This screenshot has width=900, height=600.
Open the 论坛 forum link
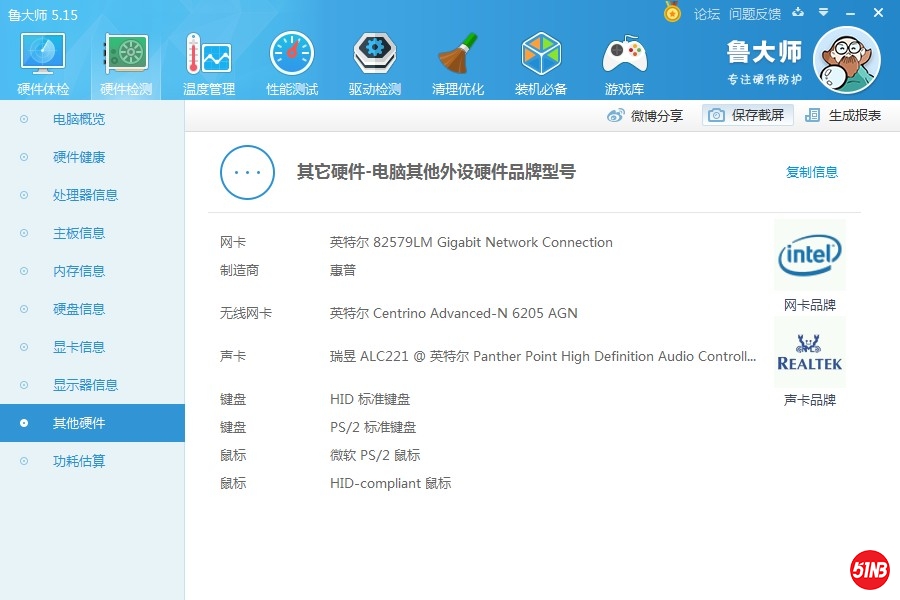coord(706,14)
